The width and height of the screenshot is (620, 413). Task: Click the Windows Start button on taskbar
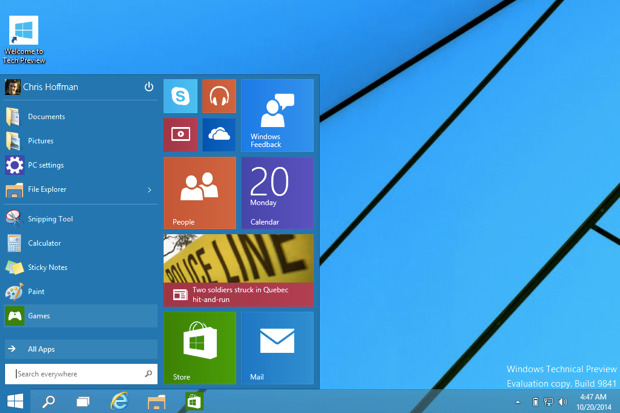click(x=15, y=402)
